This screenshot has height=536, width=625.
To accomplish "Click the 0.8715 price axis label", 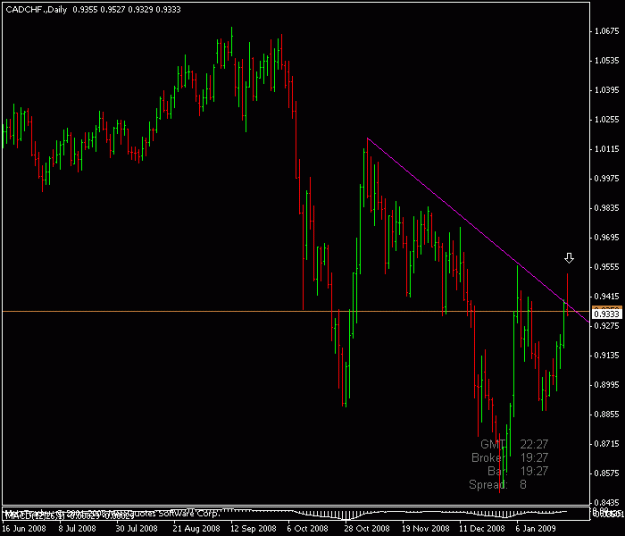I will (607, 444).
